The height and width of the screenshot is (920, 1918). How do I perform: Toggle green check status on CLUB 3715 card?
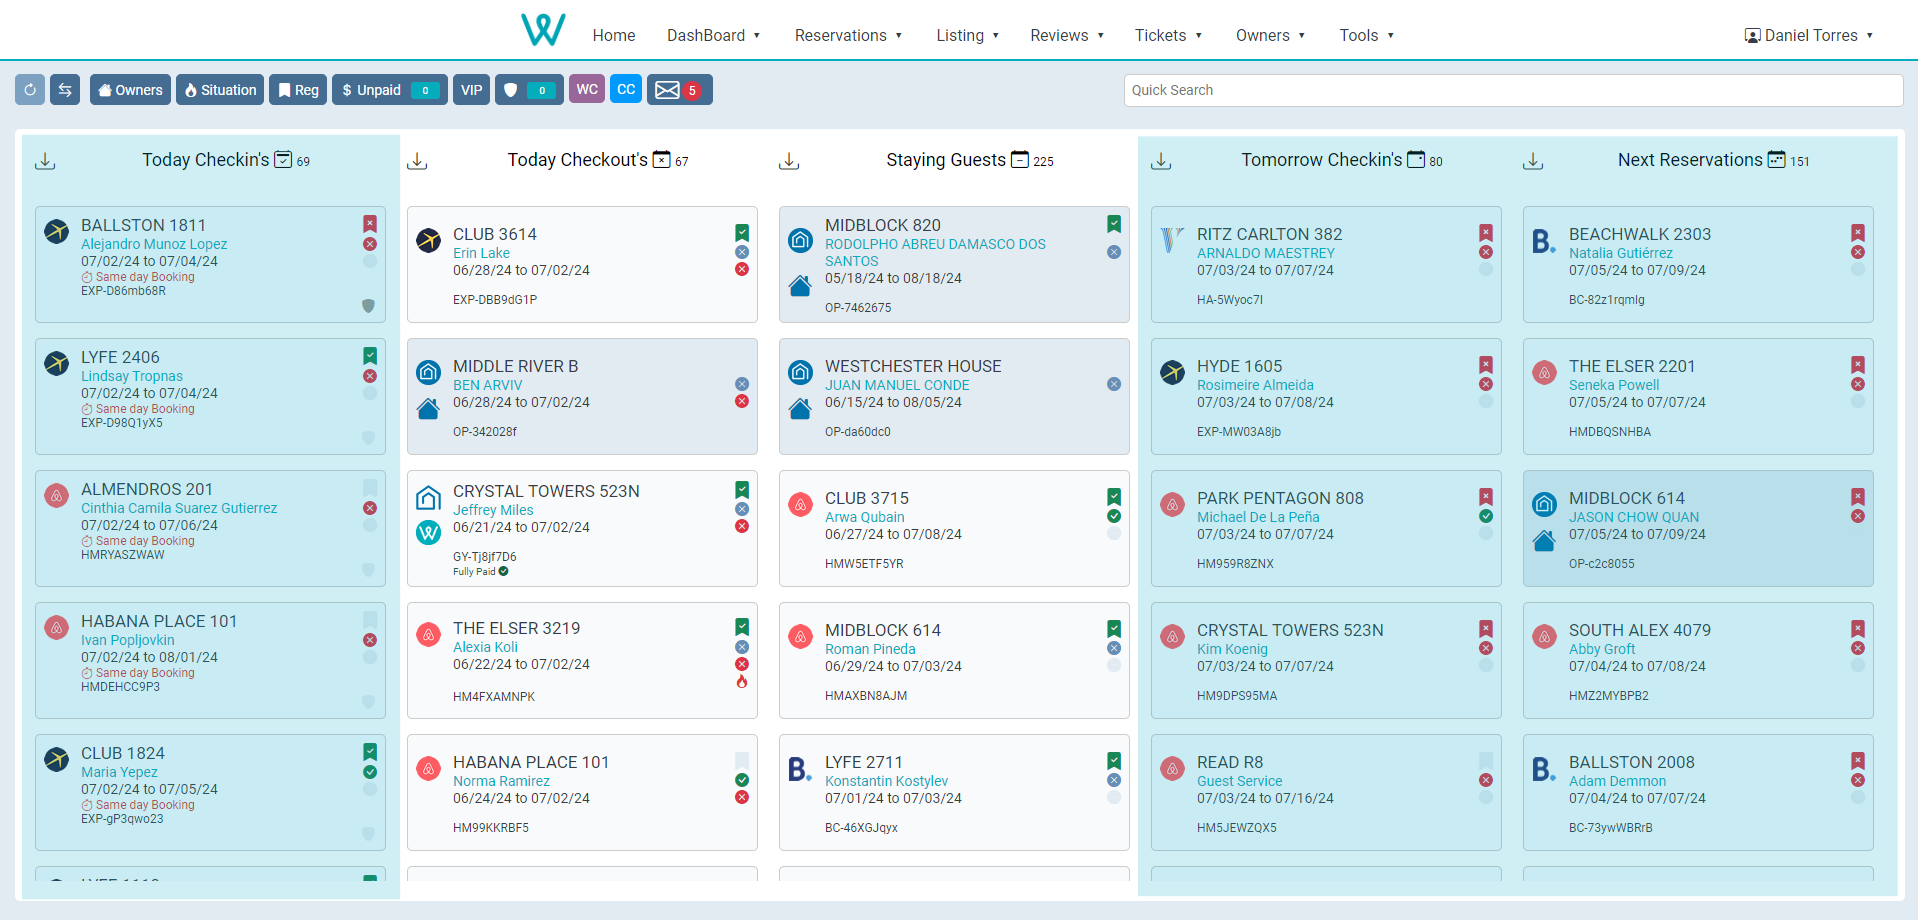click(1114, 516)
